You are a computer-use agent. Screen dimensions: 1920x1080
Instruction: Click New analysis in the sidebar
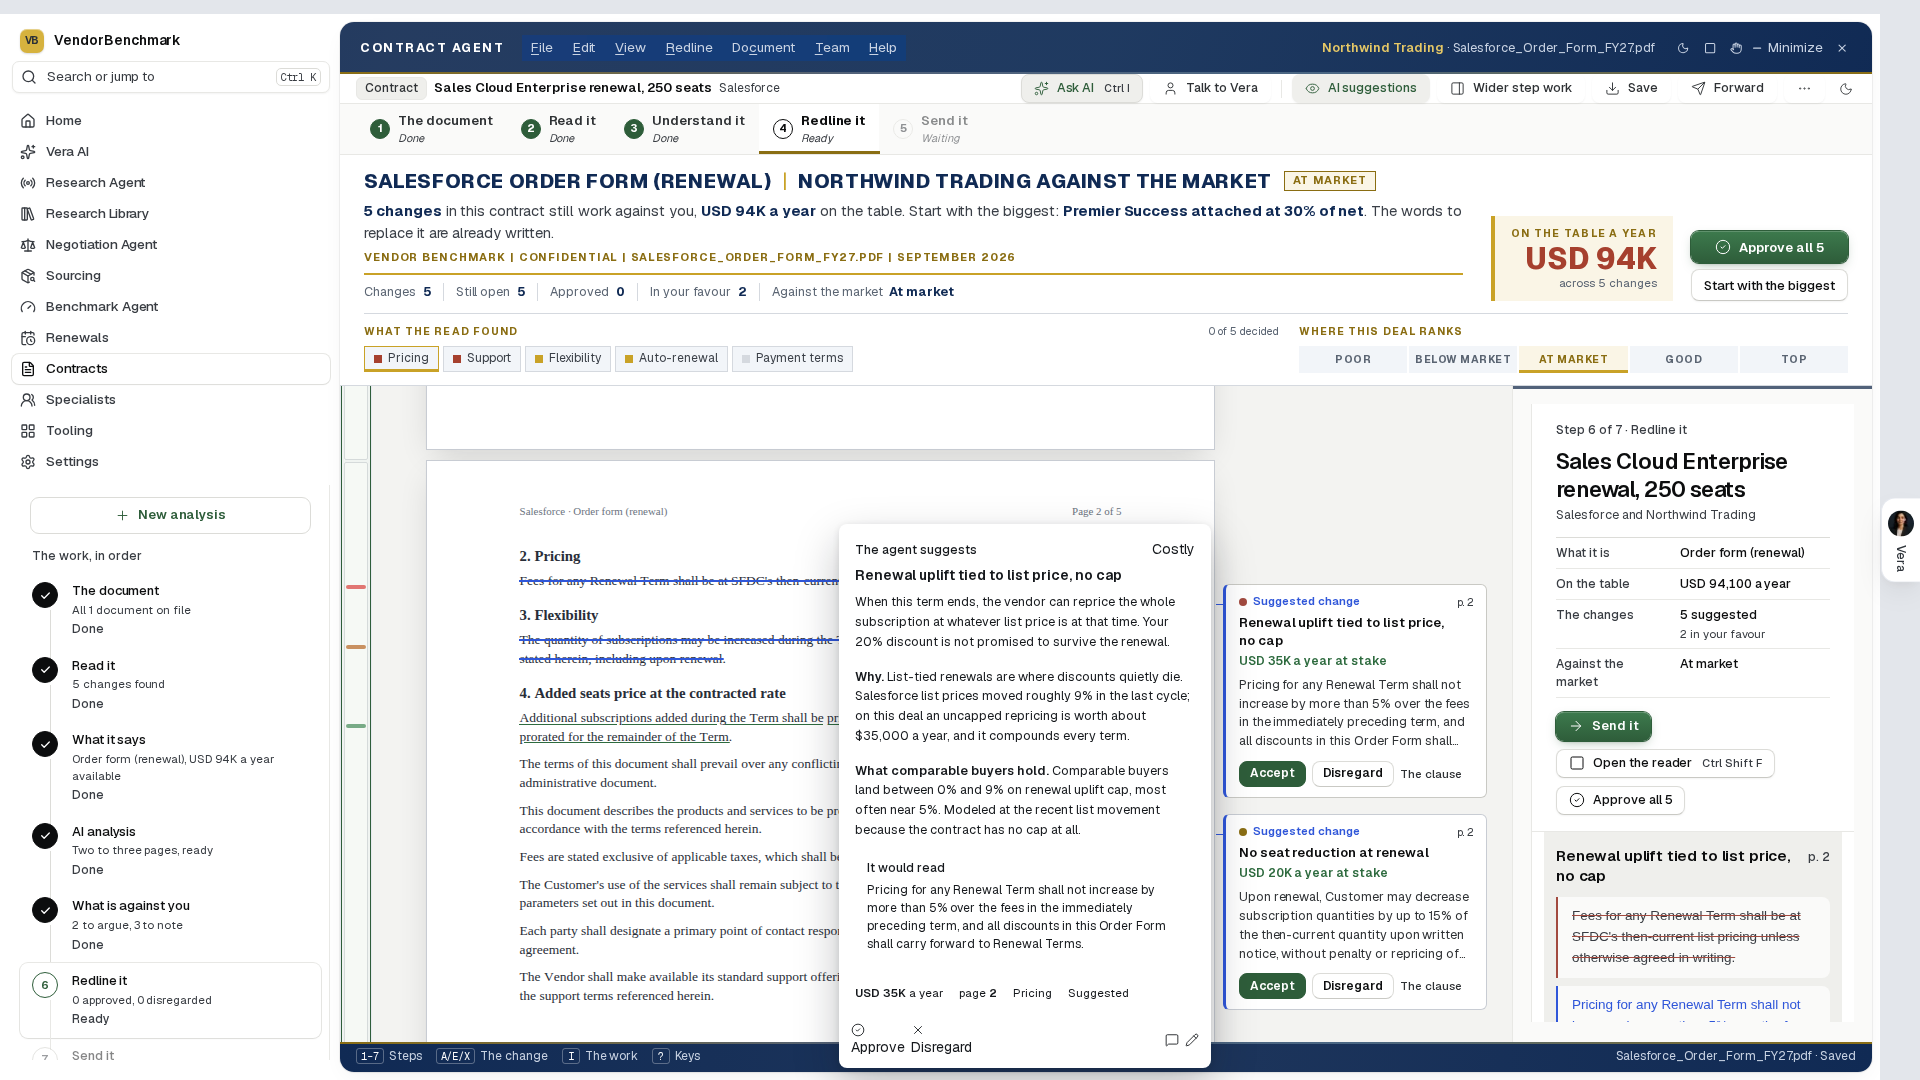(x=170, y=516)
